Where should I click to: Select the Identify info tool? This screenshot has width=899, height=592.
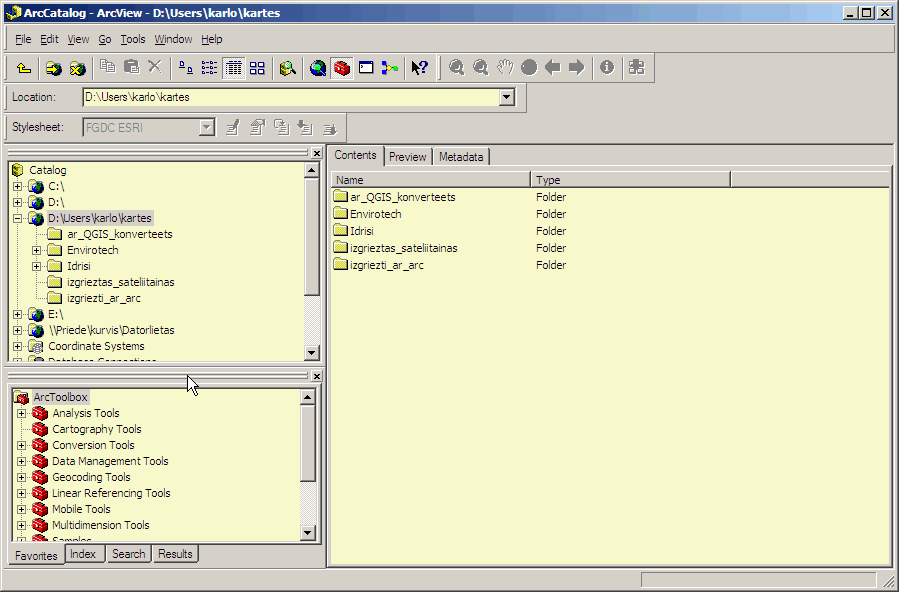[x=607, y=68]
